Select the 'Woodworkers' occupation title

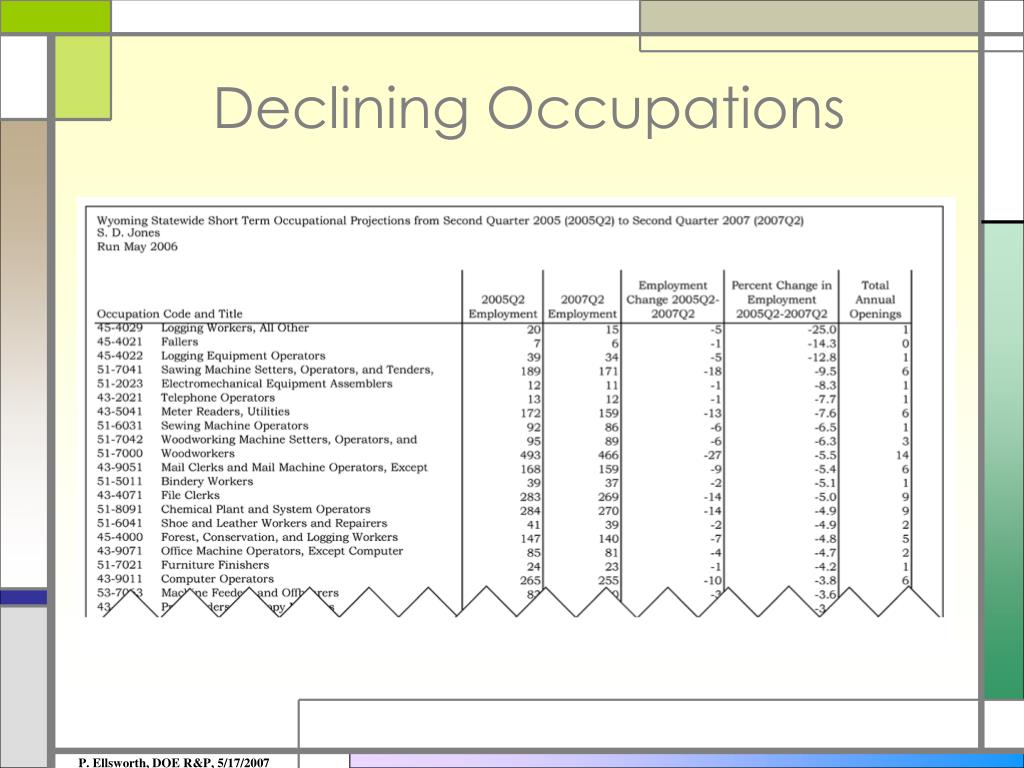tap(198, 453)
